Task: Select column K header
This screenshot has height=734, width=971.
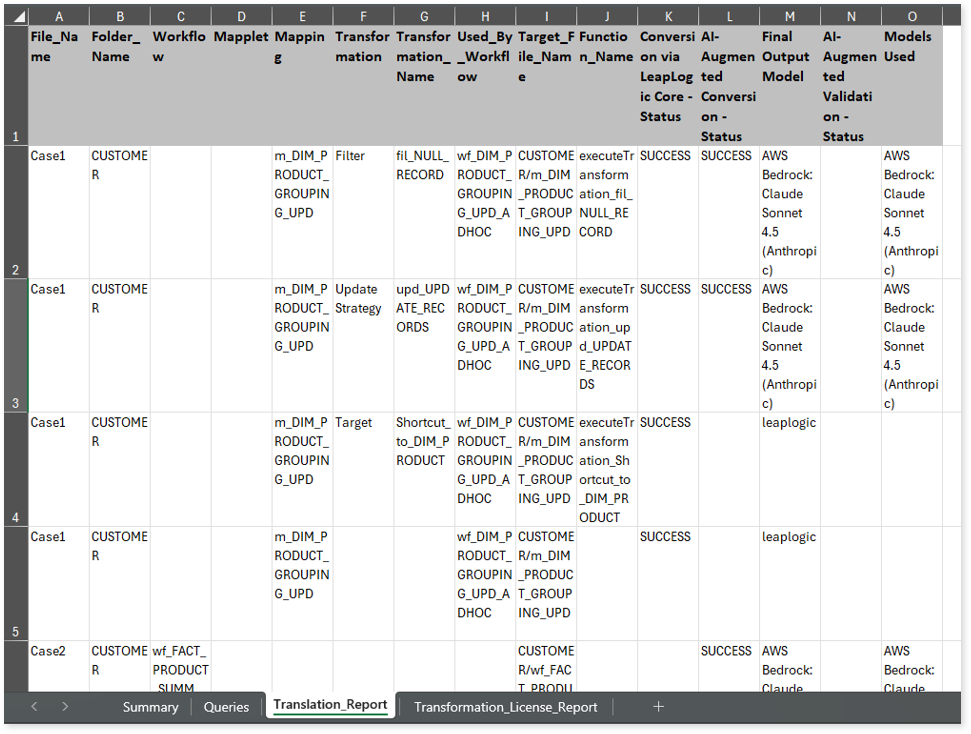Action: coord(667,16)
